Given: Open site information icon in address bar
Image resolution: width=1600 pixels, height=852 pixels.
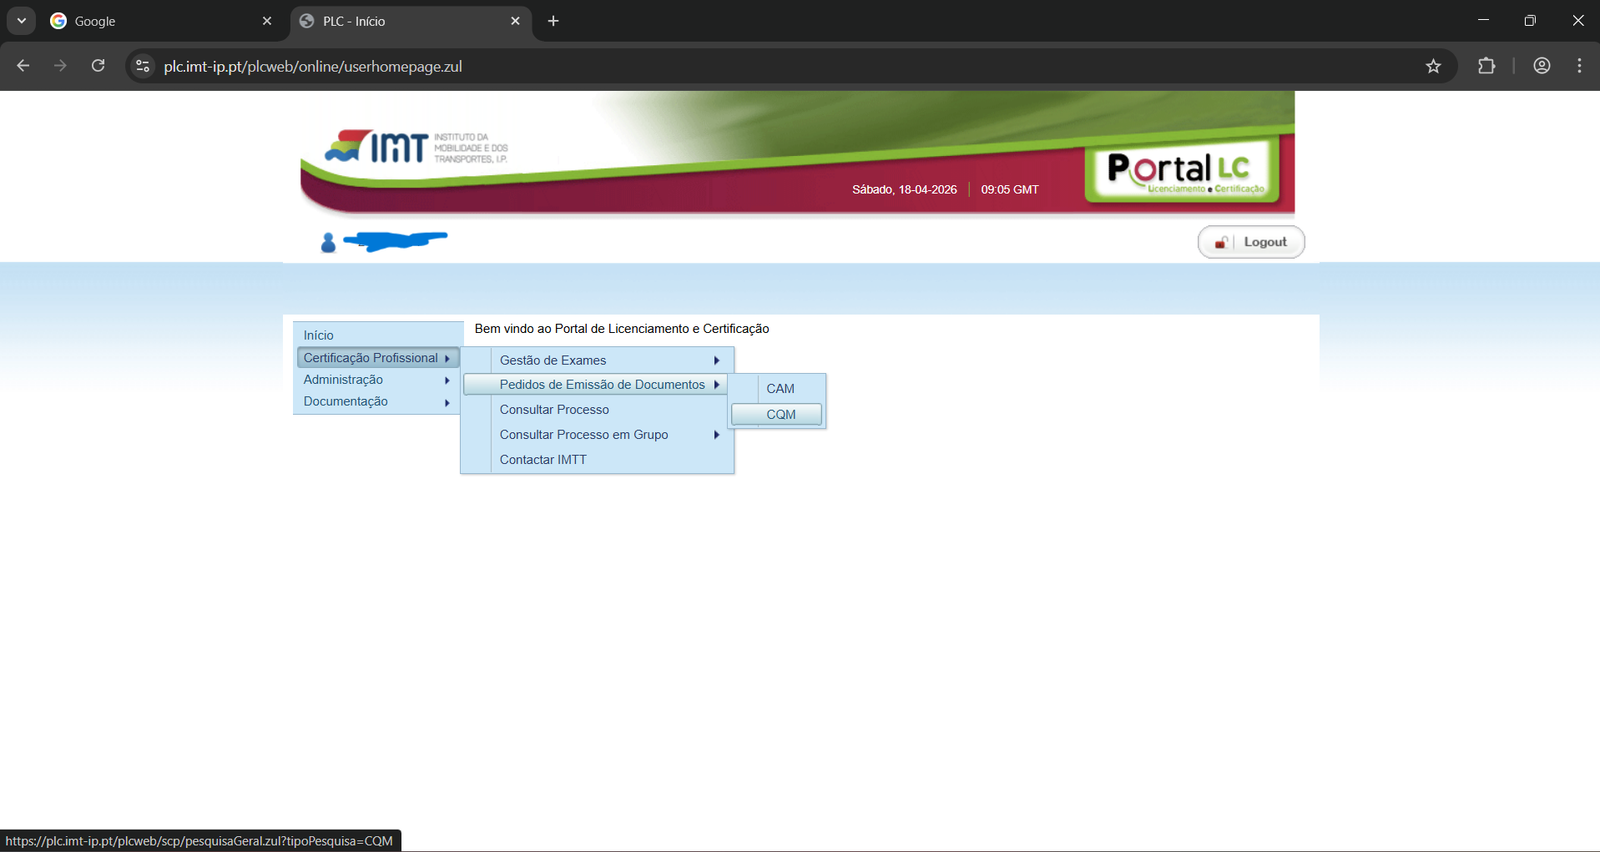Looking at the screenshot, I should pyautogui.click(x=143, y=66).
